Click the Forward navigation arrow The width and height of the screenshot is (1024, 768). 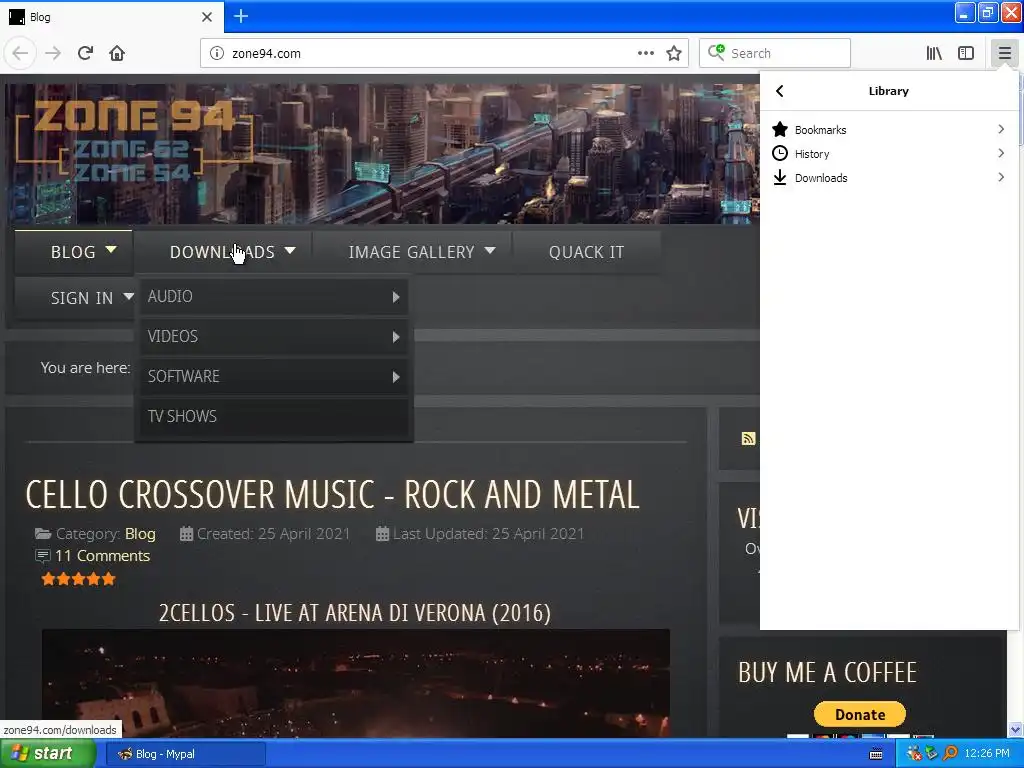click(x=53, y=53)
